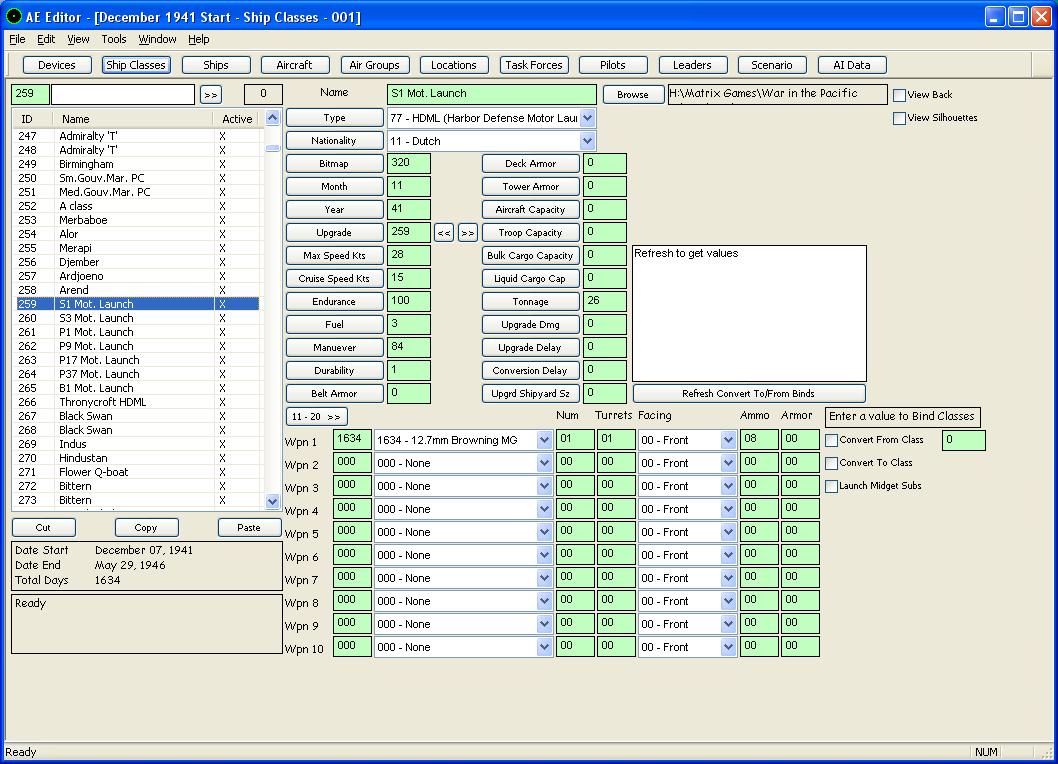Select the Hindustan row in class list
The width and height of the screenshot is (1058, 764).
click(x=138, y=458)
